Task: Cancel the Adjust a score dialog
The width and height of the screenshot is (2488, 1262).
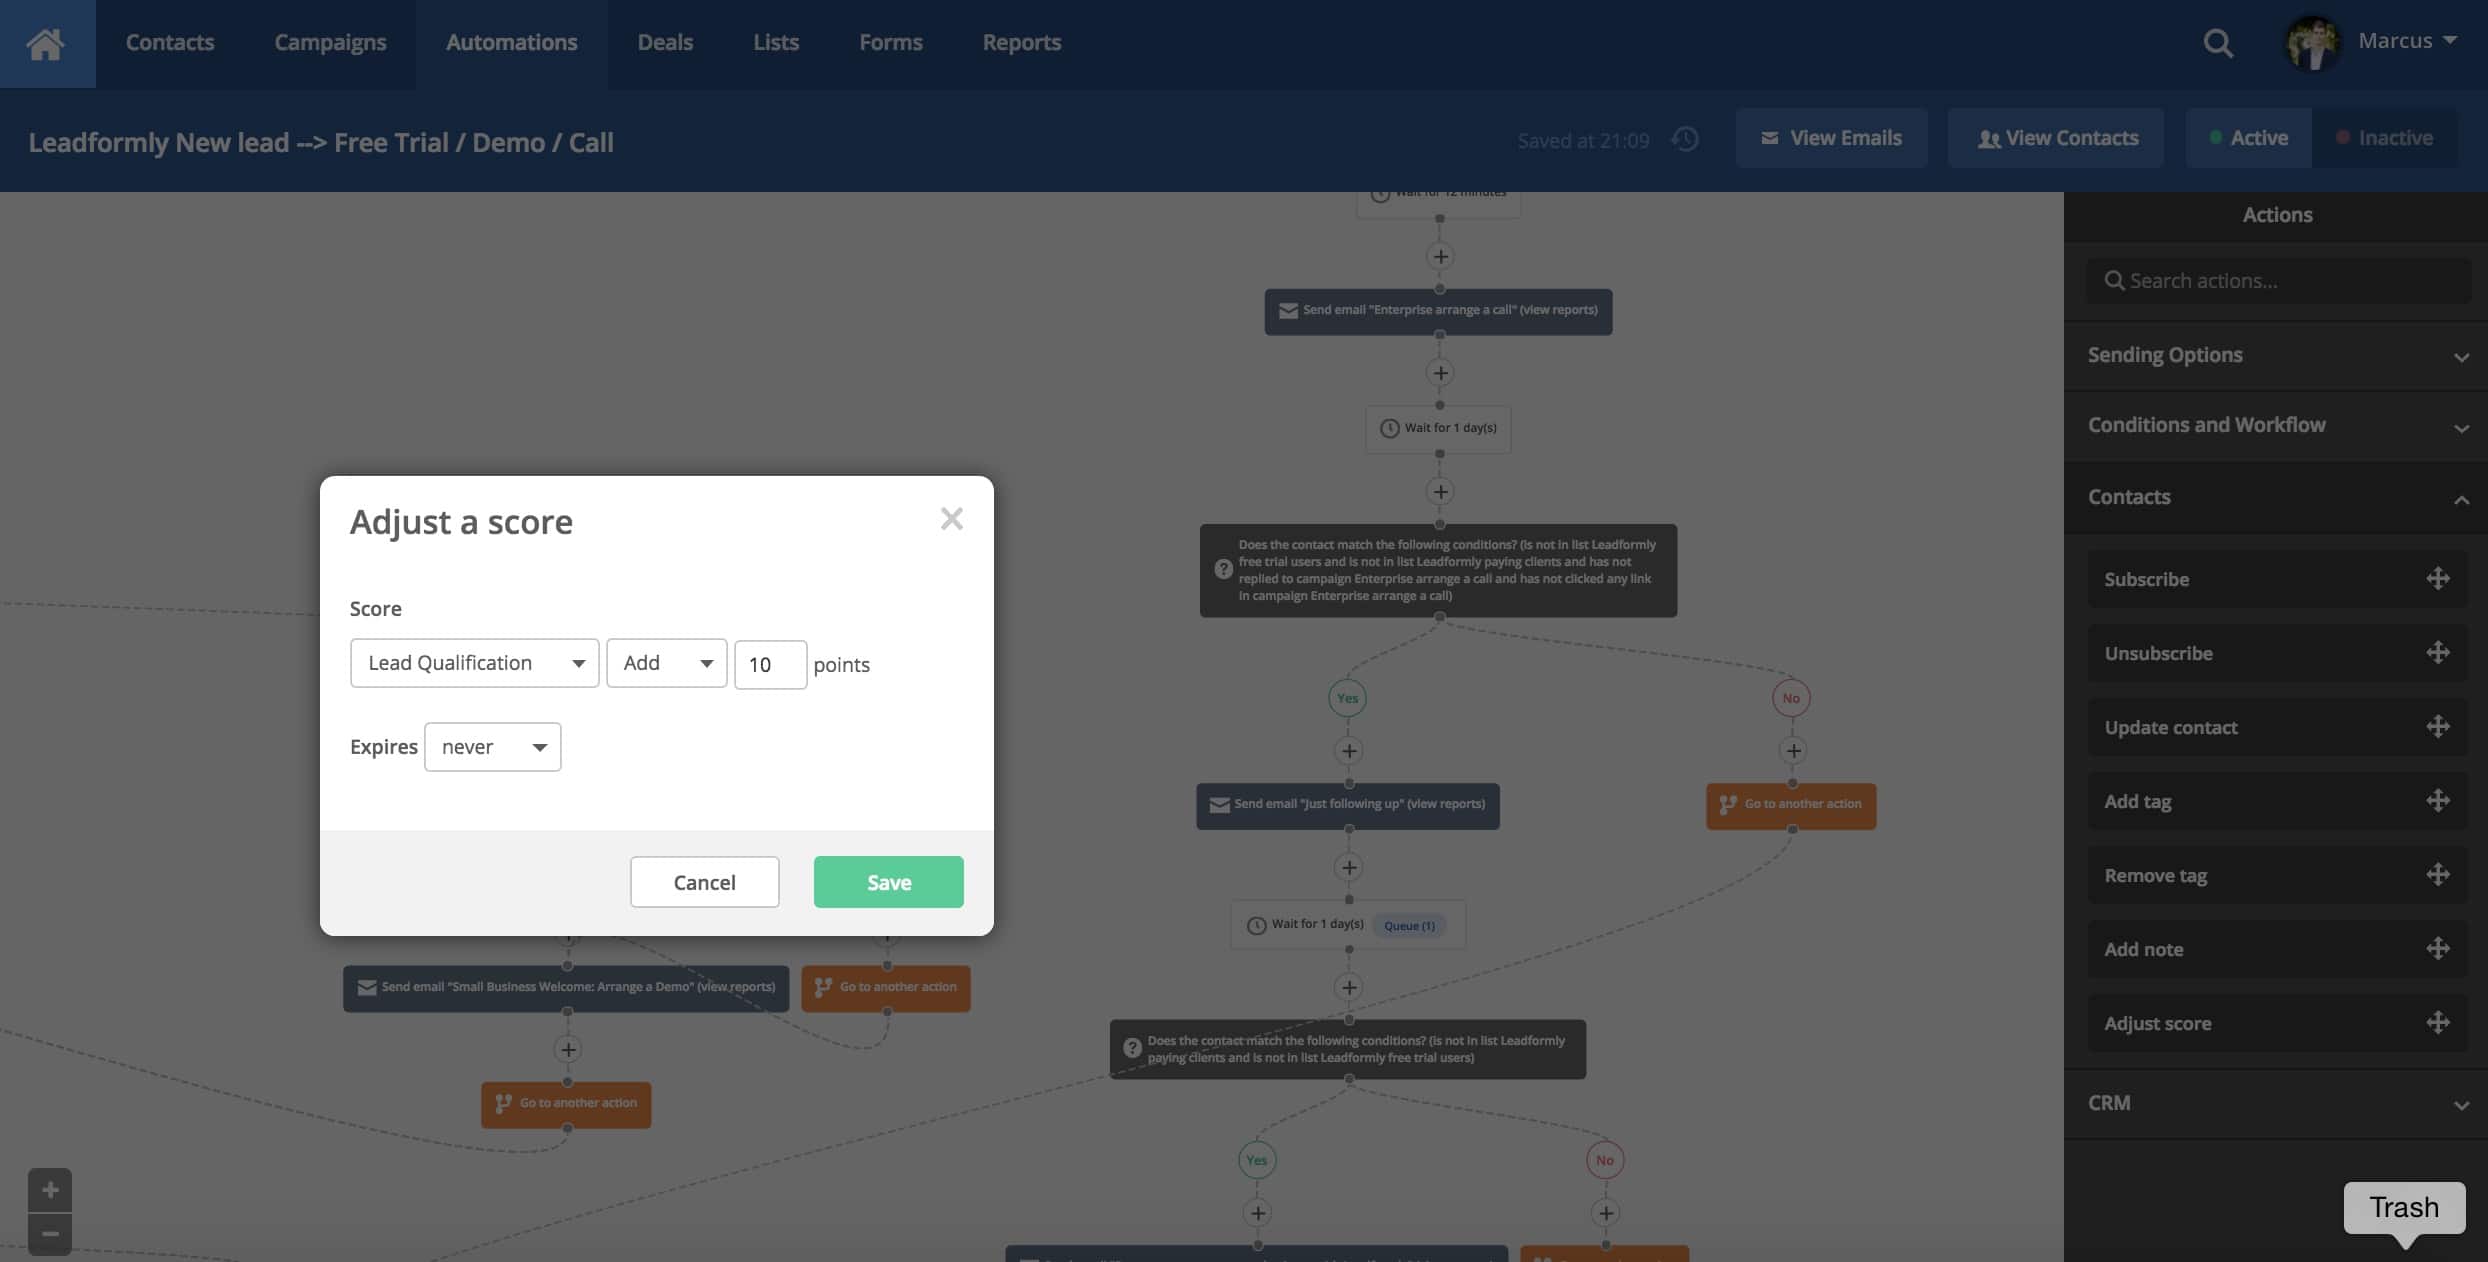Action: click(x=705, y=882)
